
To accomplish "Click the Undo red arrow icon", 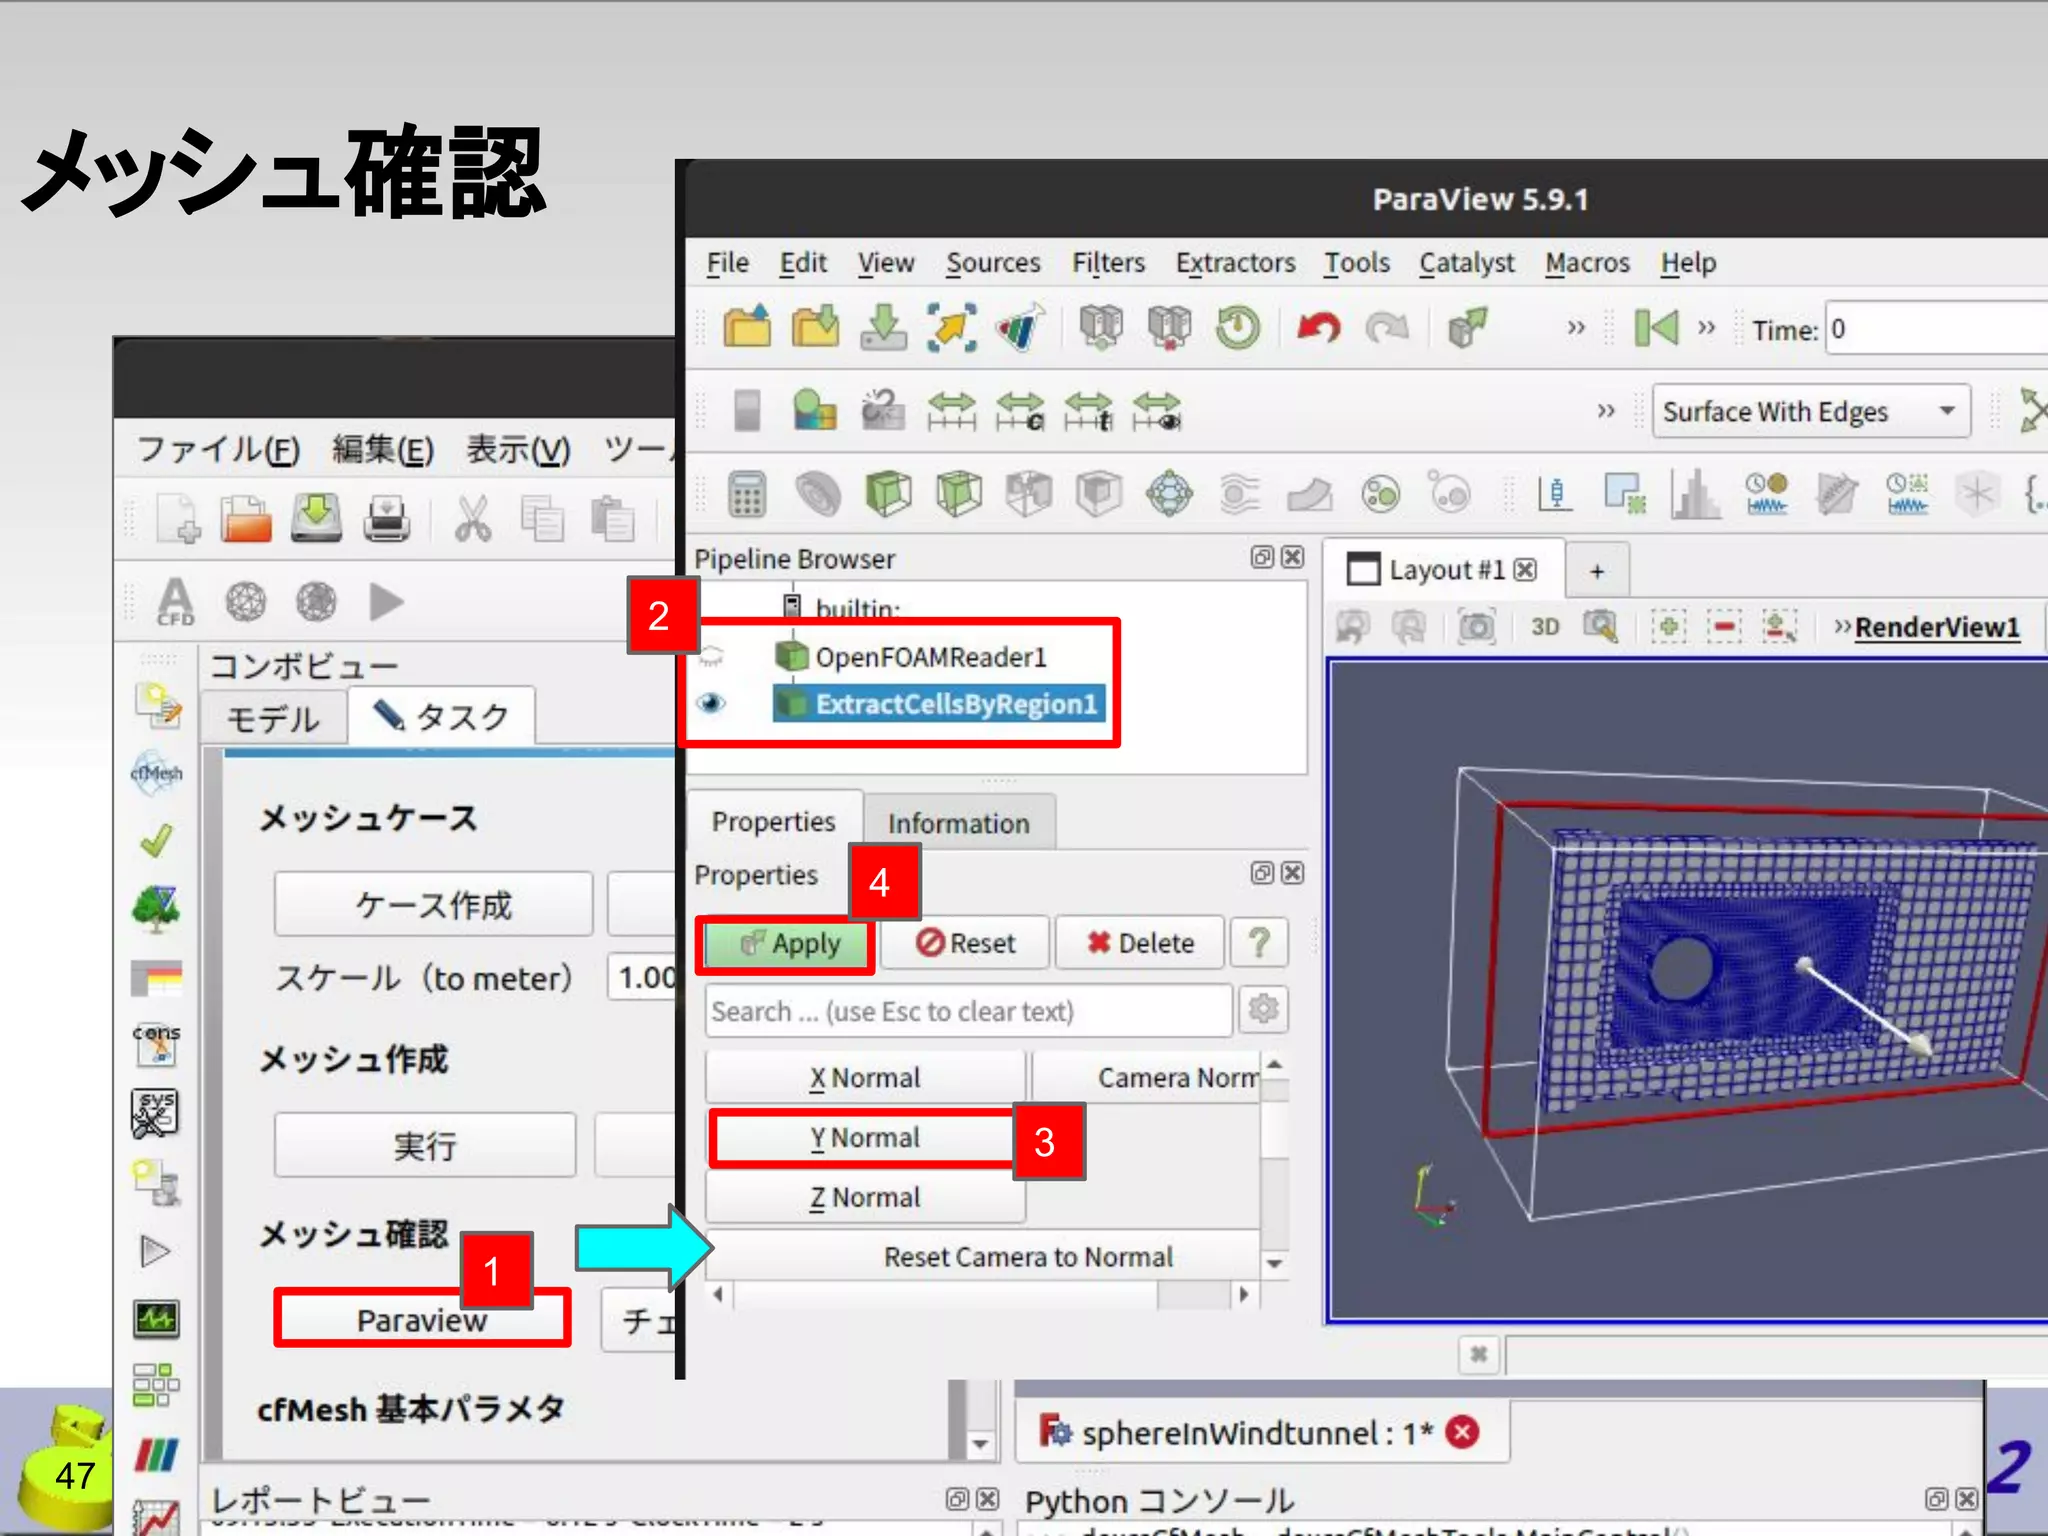I will pyautogui.click(x=1318, y=328).
